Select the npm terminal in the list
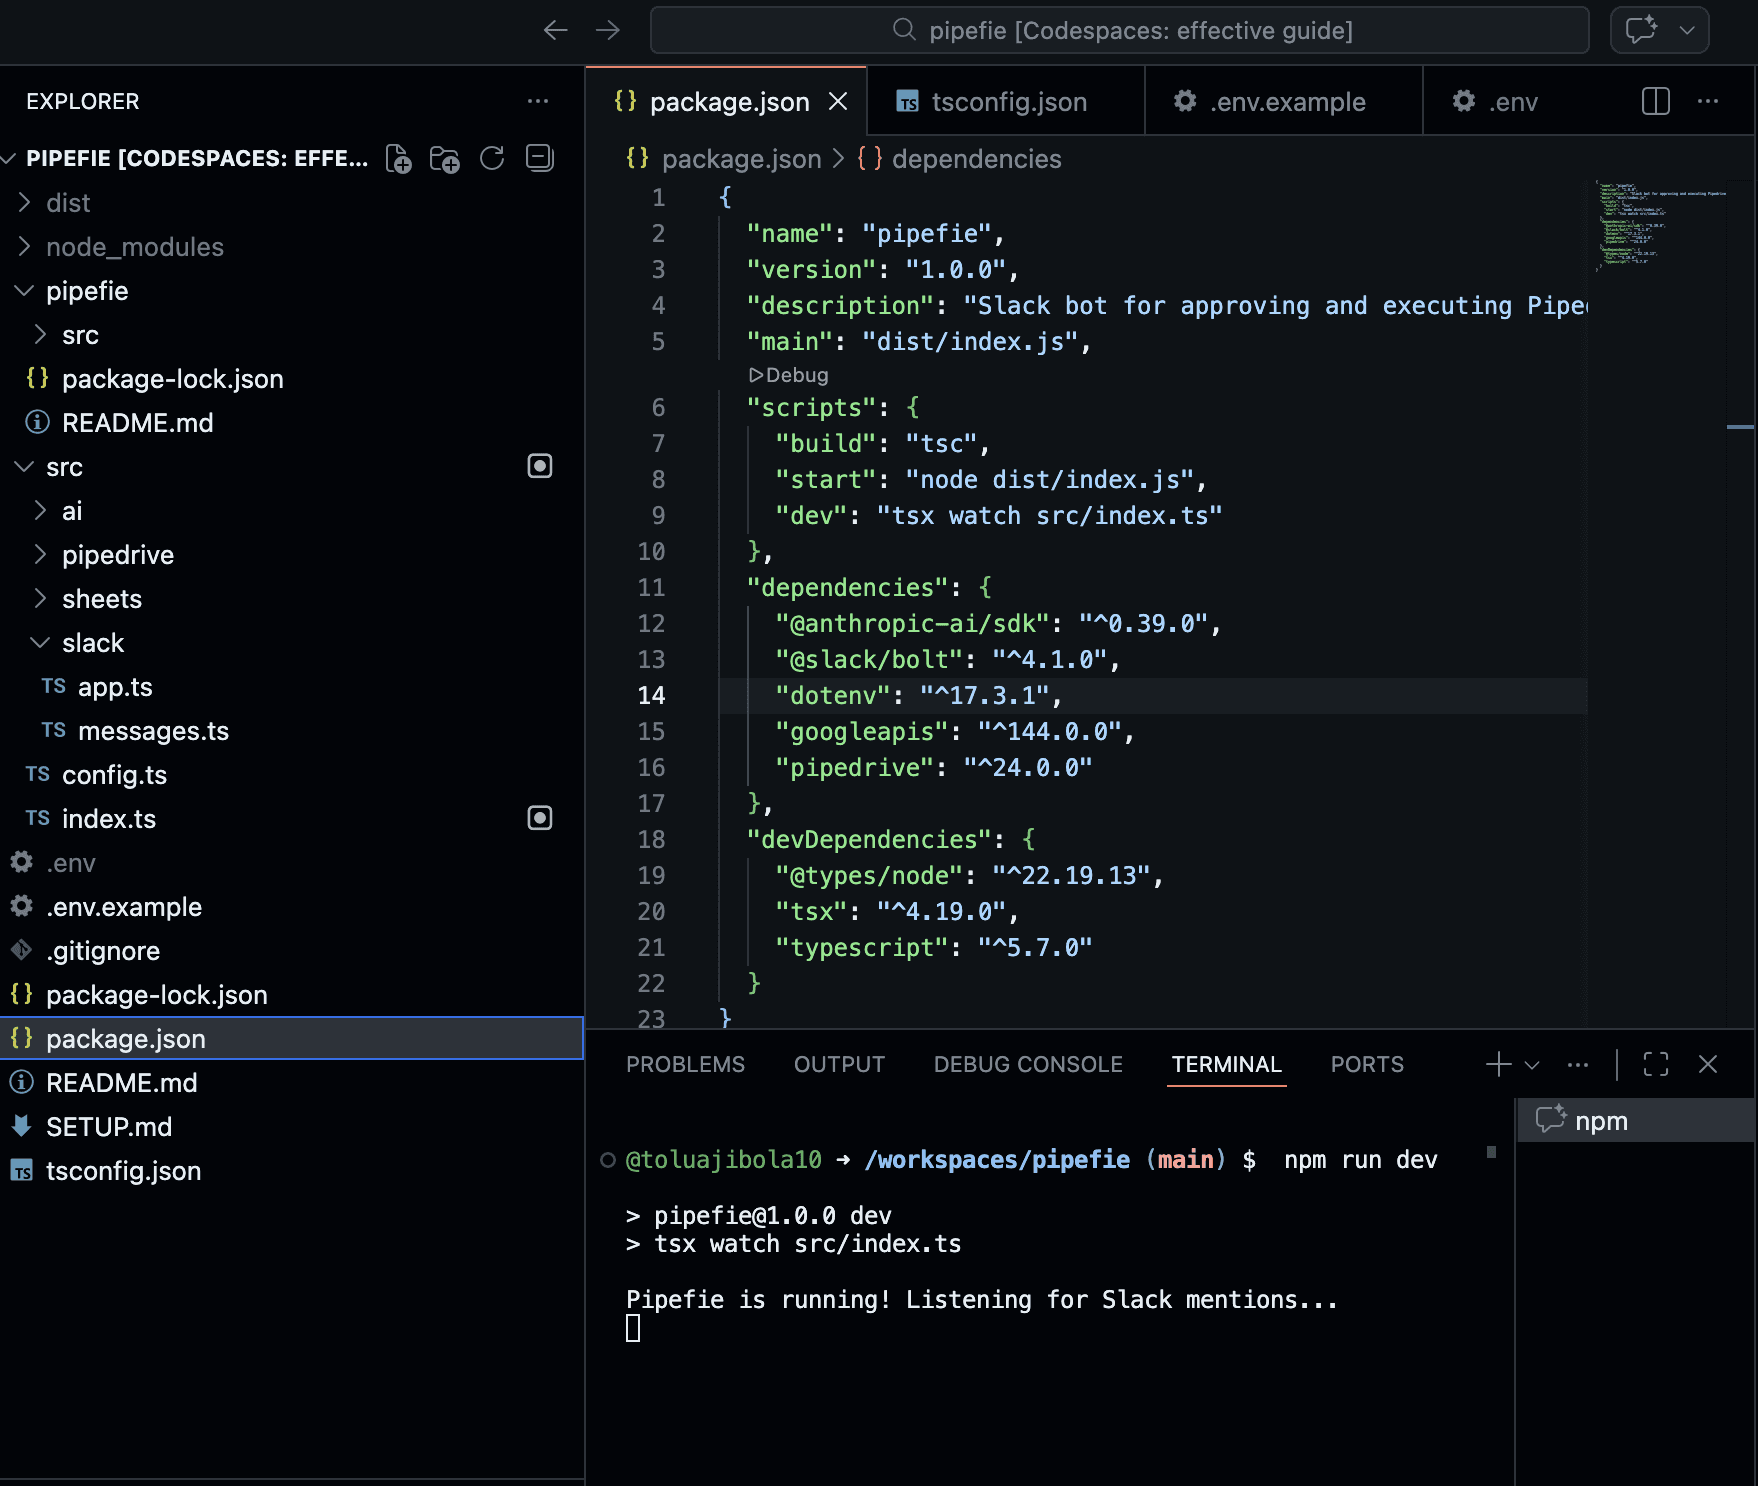The width and height of the screenshot is (1758, 1486). 1601,1120
